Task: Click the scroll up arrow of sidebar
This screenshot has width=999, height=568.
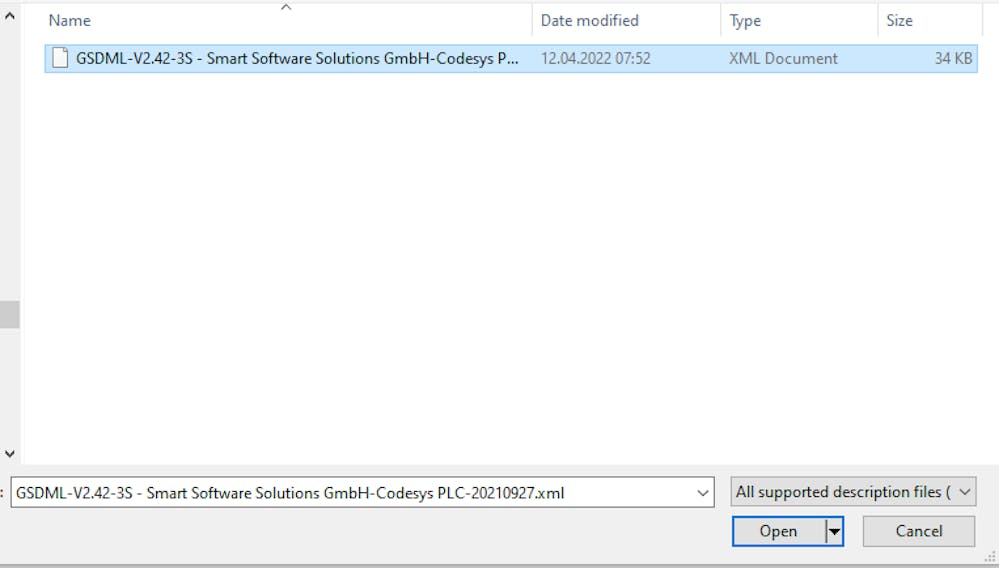Action: (10, 17)
